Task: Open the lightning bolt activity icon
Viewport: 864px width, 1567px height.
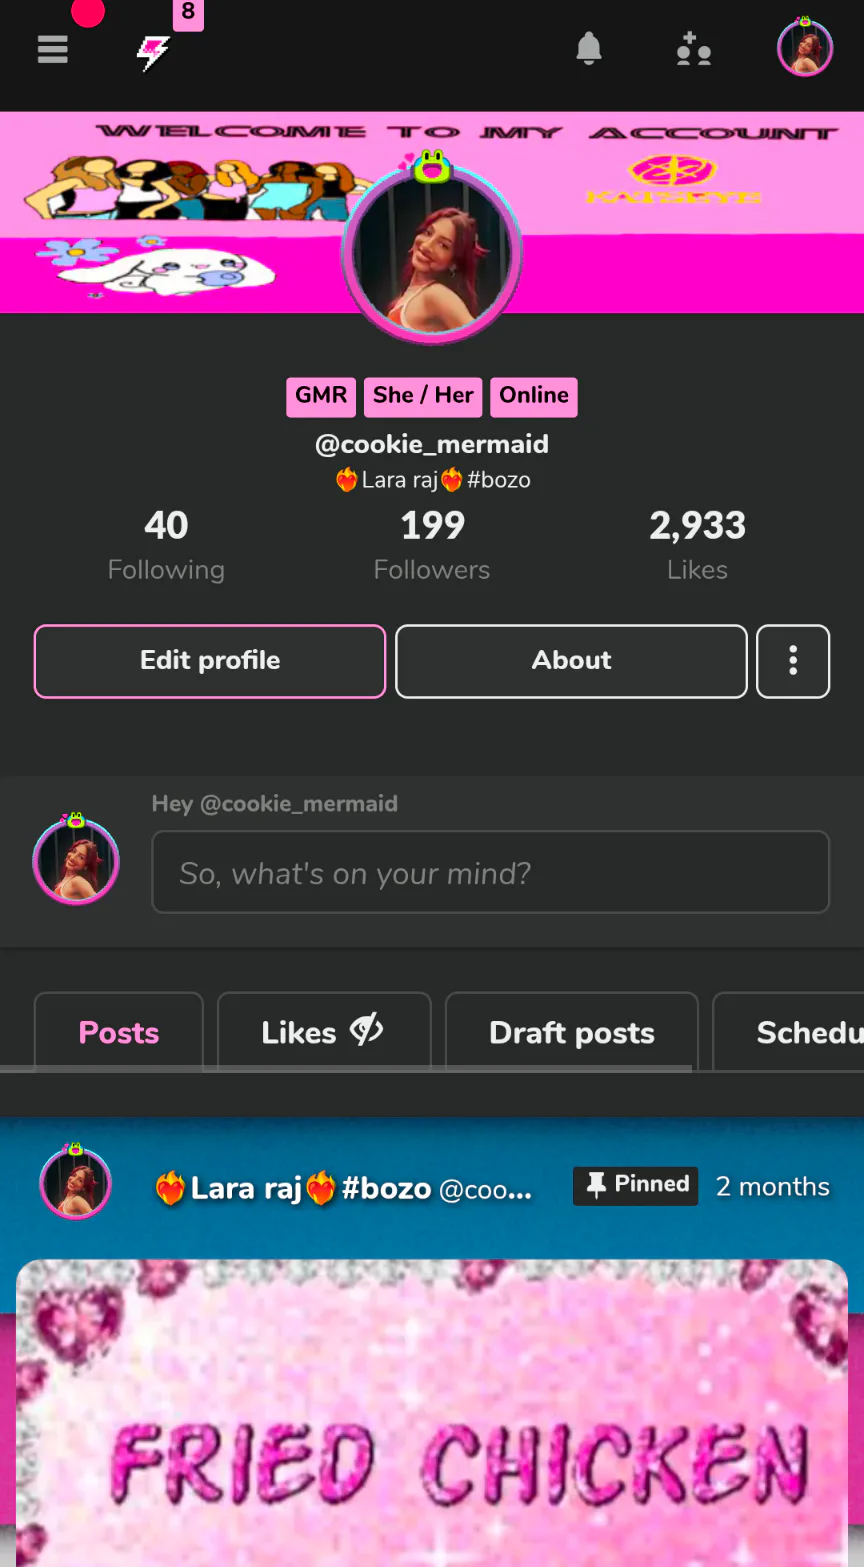Action: 153,52
